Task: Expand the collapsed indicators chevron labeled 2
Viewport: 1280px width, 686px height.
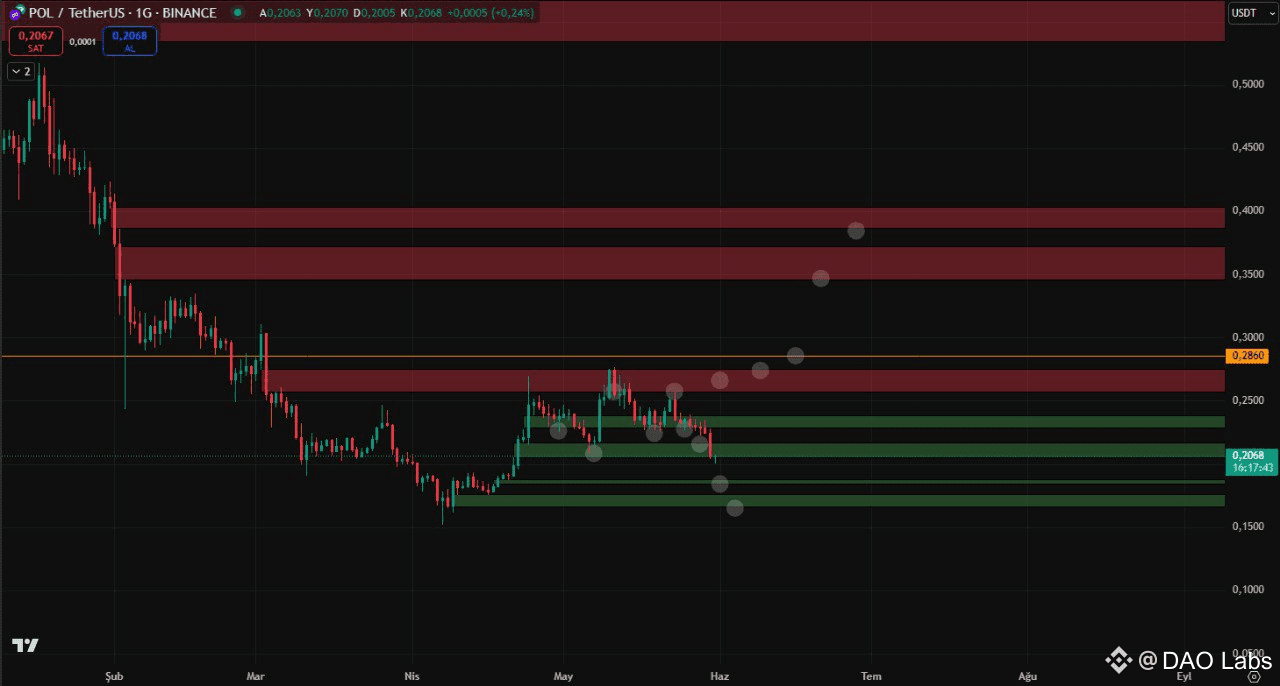Action: (21, 71)
